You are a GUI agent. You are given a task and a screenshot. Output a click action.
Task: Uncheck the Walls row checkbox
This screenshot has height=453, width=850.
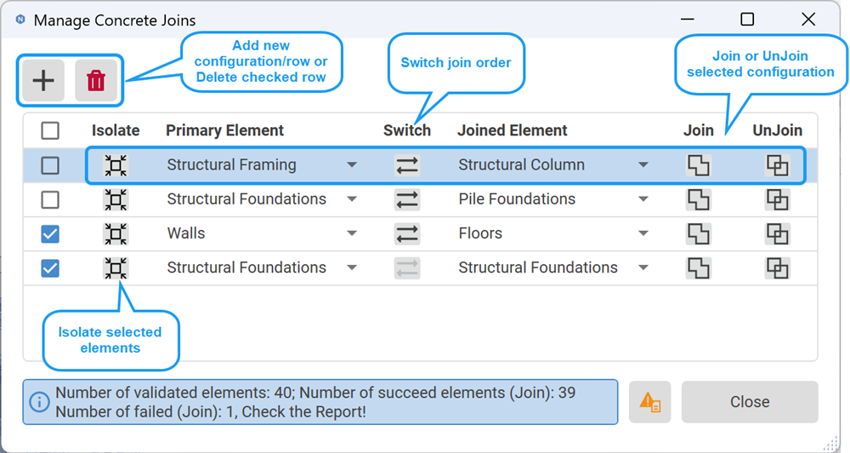[50, 234]
